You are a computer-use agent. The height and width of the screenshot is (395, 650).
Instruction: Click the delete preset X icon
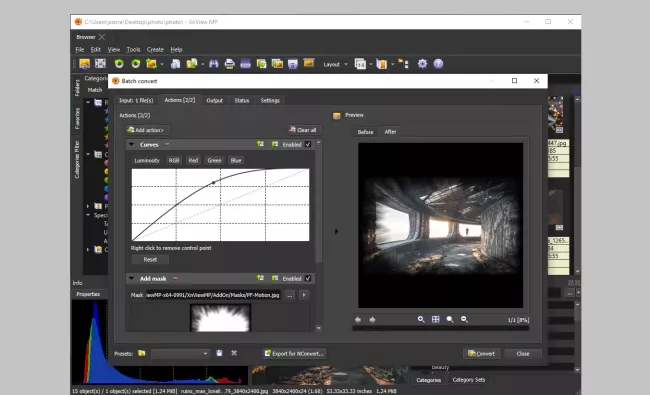(234, 353)
